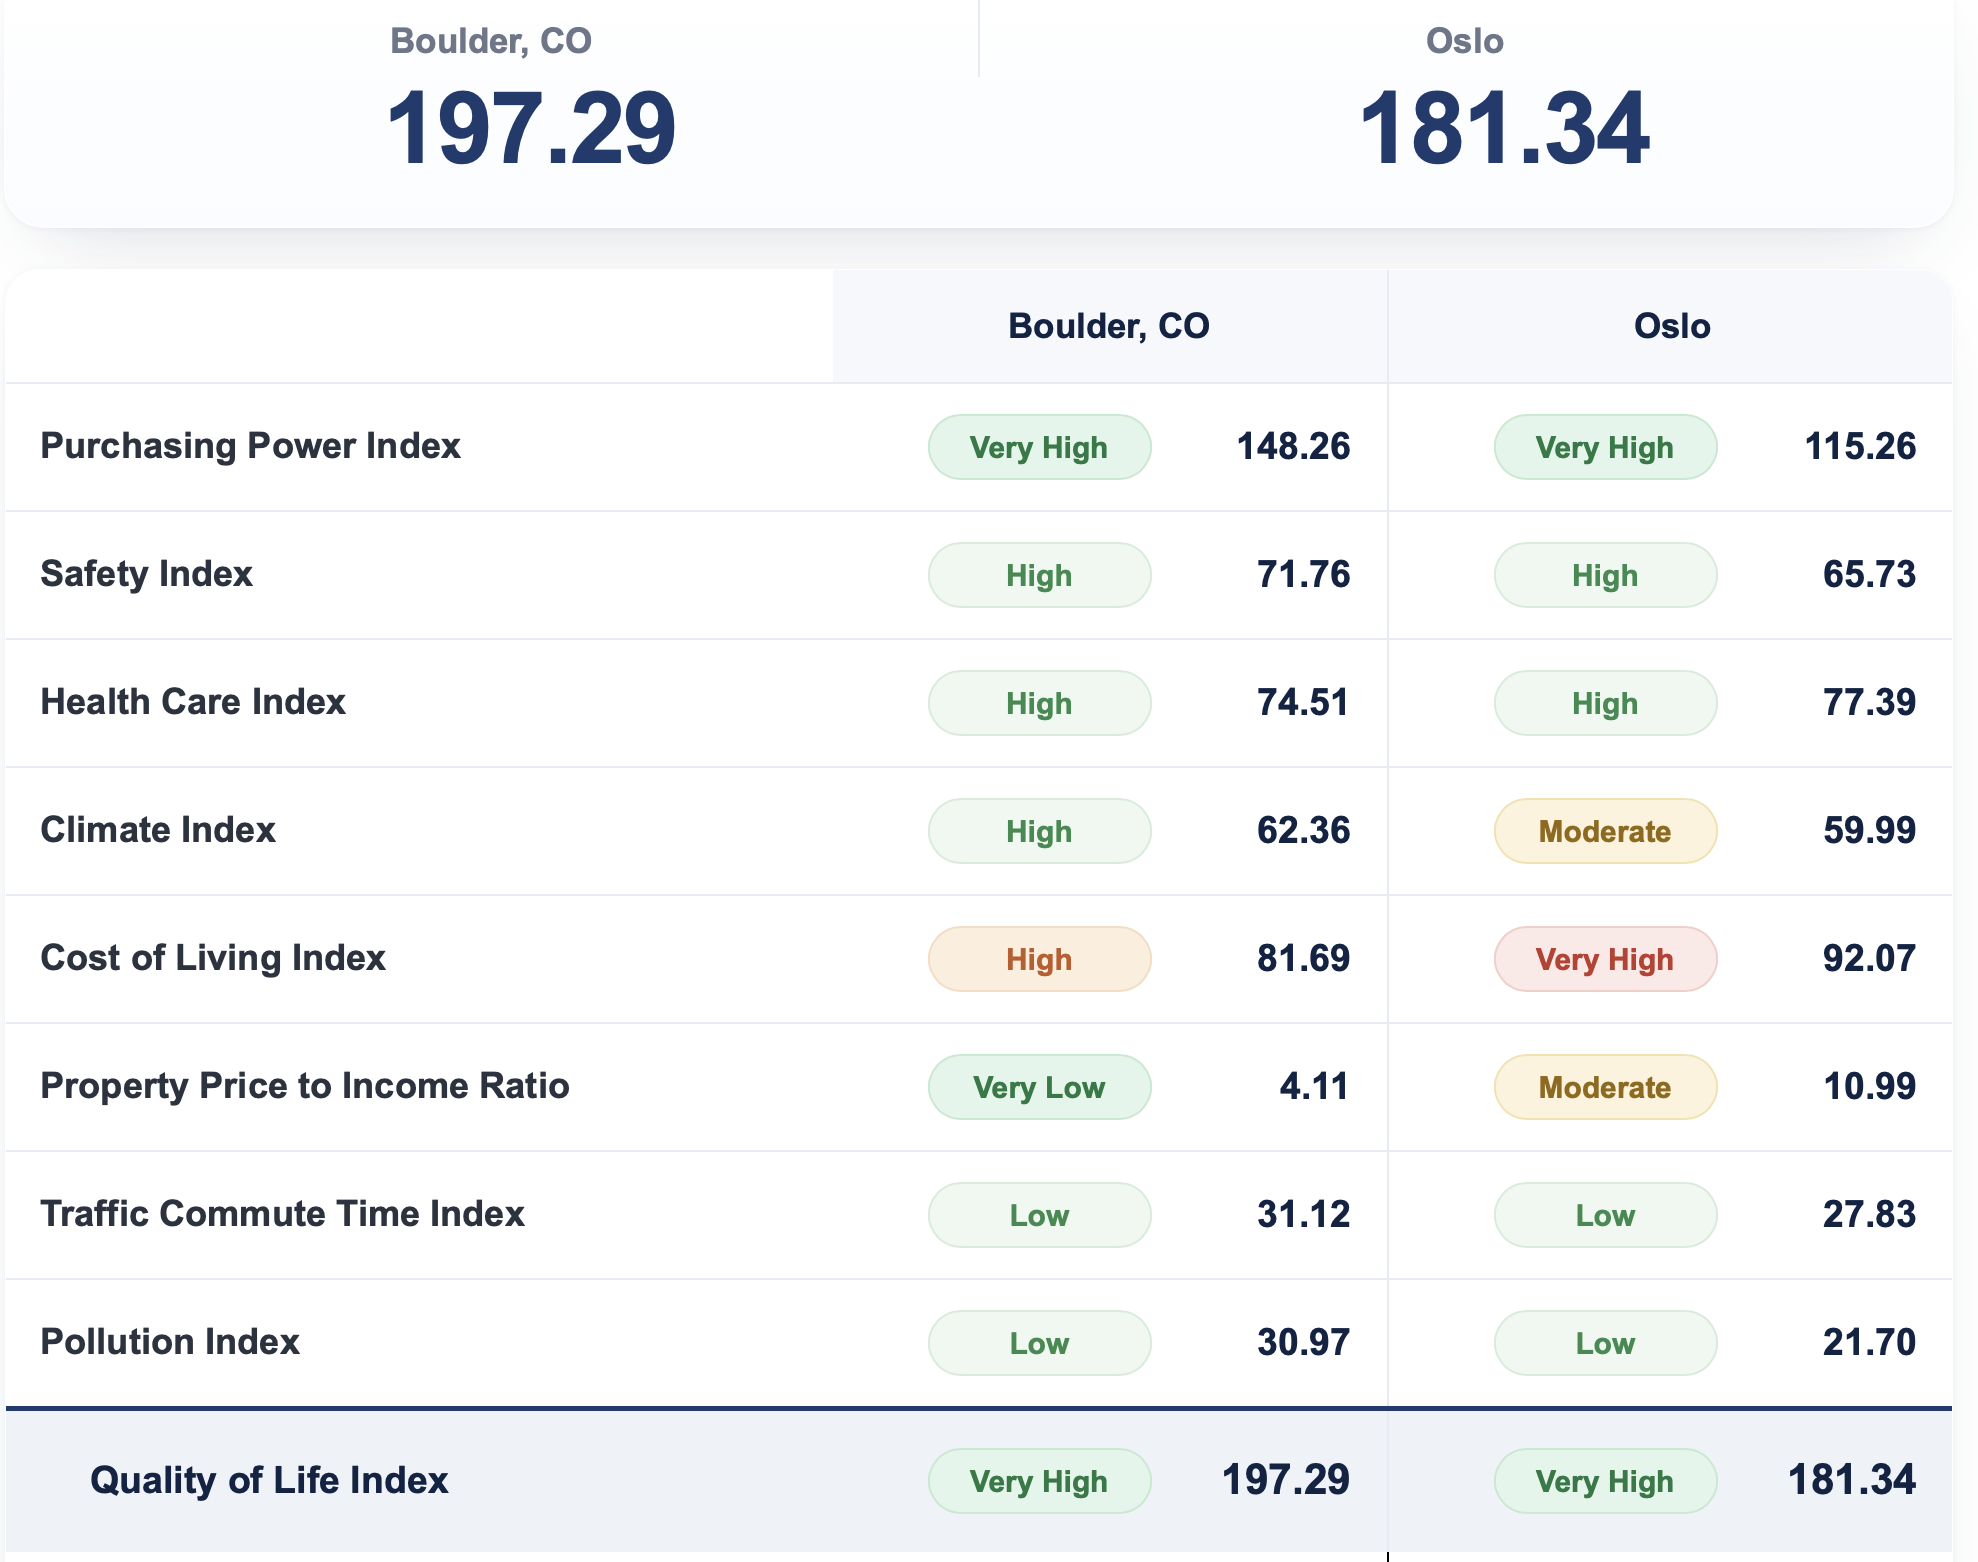Click the "Oslo" table column header

point(1672,326)
